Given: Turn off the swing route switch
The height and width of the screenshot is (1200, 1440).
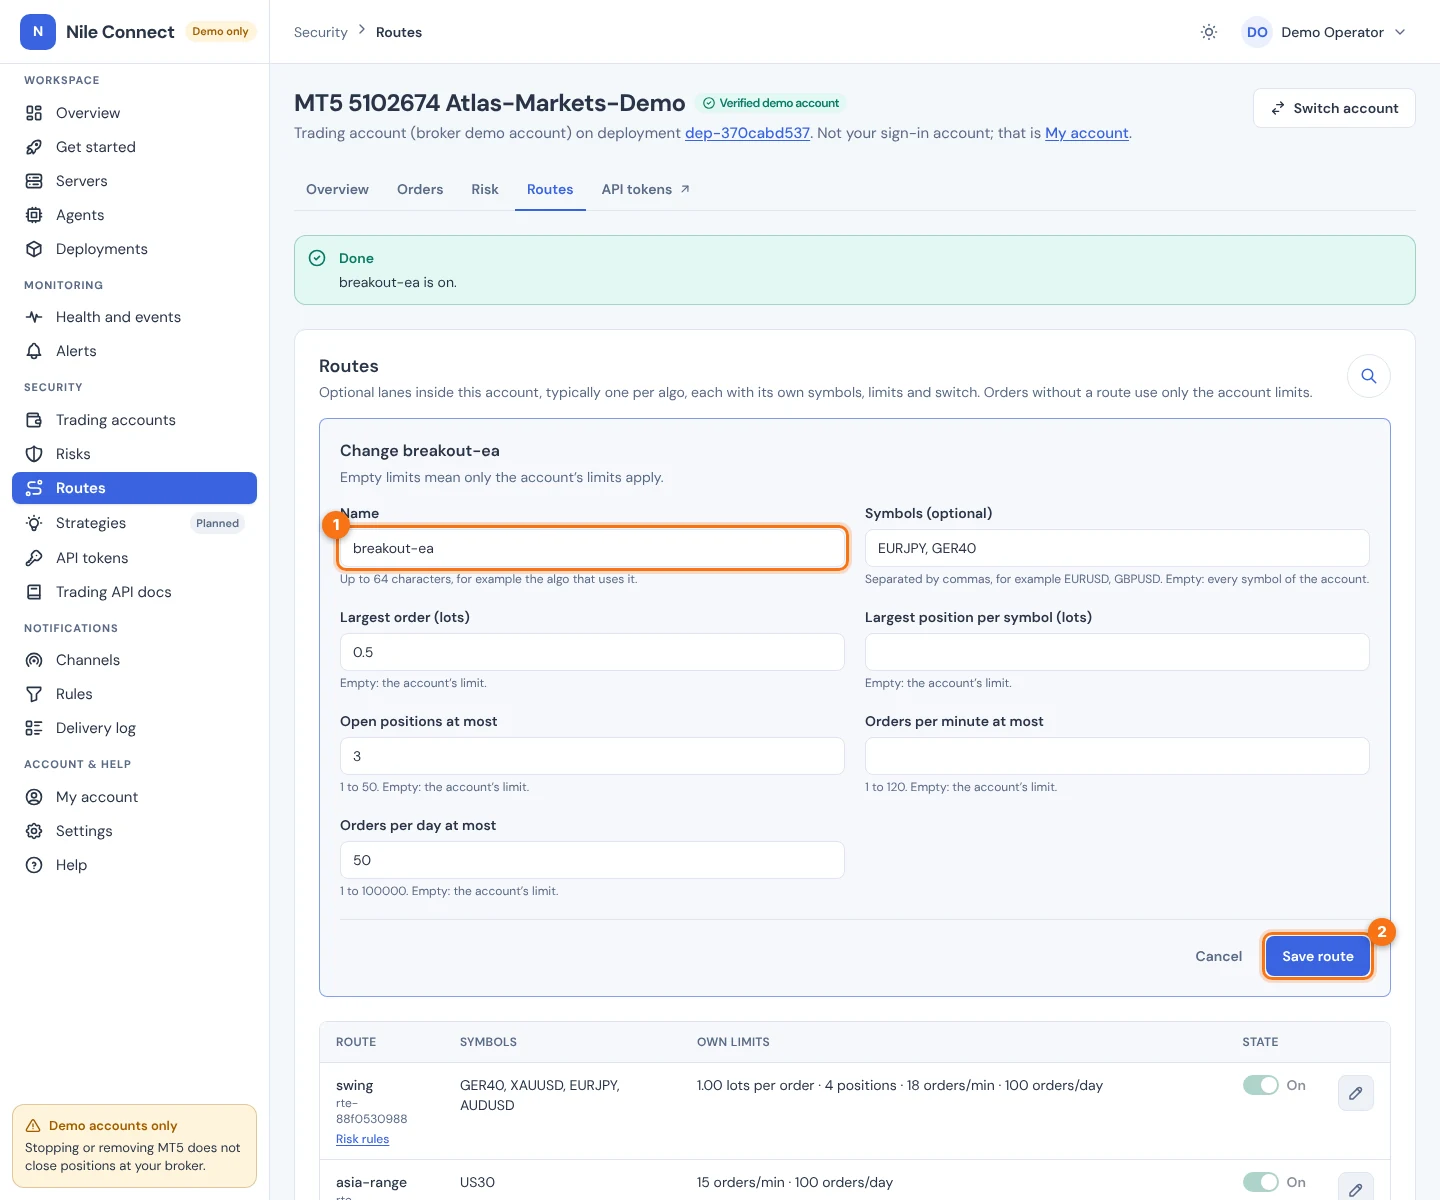Looking at the screenshot, I should pyautogui.click(x=1260, y=1085).
